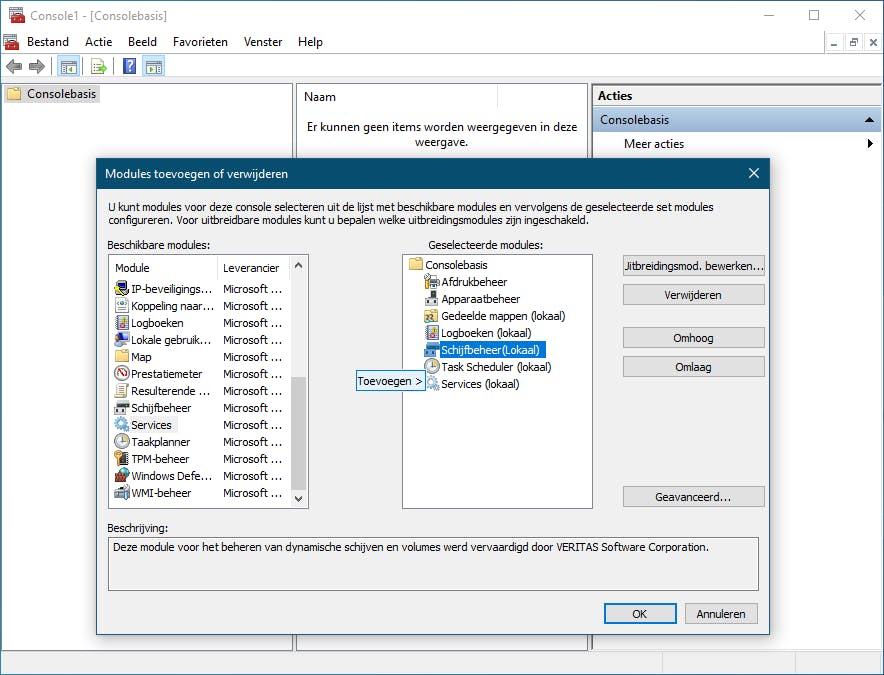This screenshot has width=884, height=675.
Task: Open the Meer acties submenu arrow
Action: (870, 144)
